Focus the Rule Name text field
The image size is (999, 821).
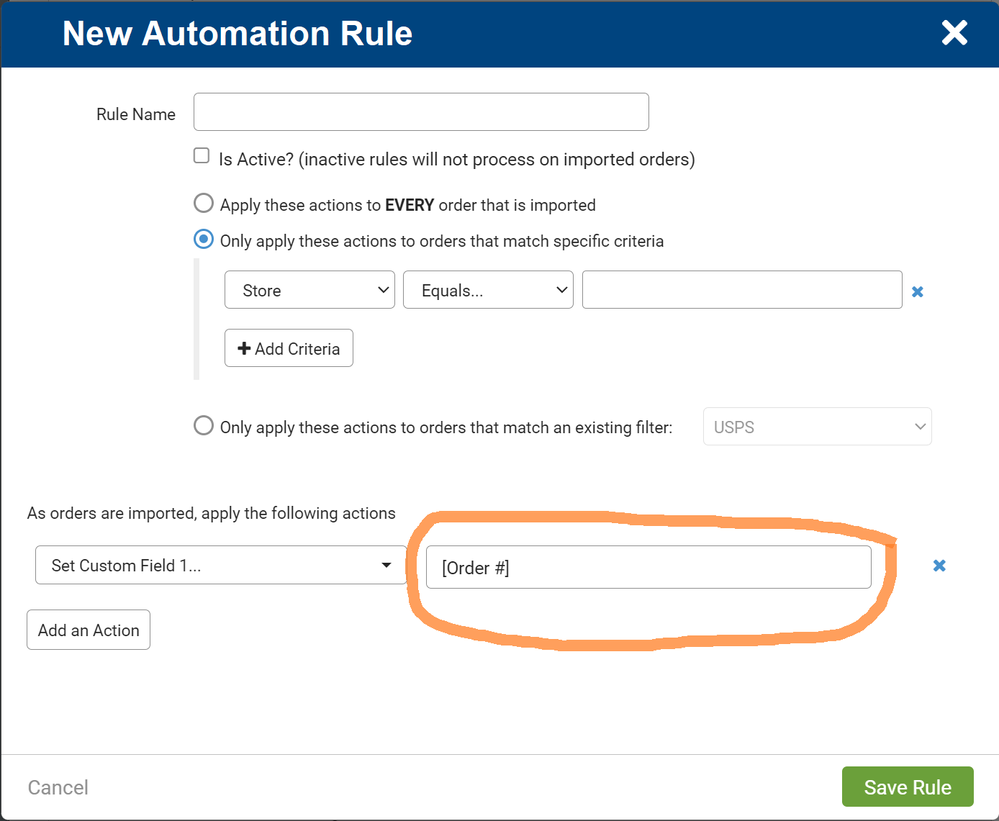[x=421, y=112]
